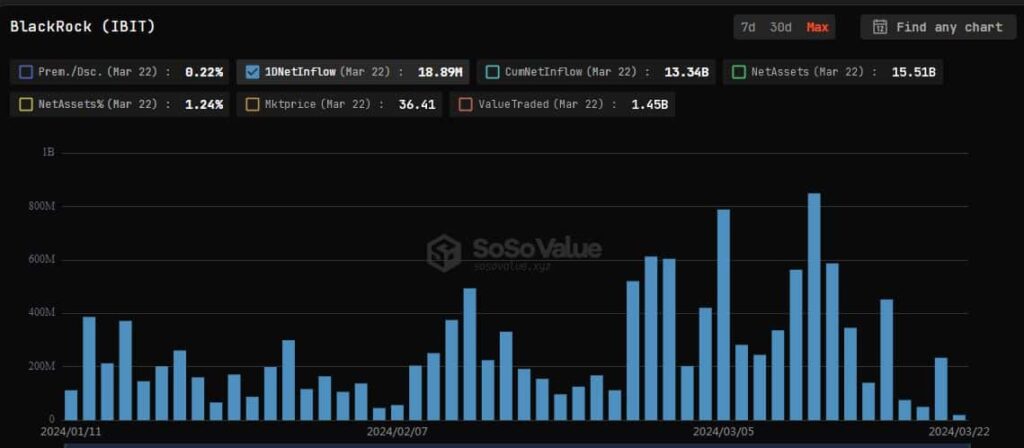Select the 30d time range
The height and width of the screenshot is (448, 1024).
pyautogui.click(x=781, y=27)
